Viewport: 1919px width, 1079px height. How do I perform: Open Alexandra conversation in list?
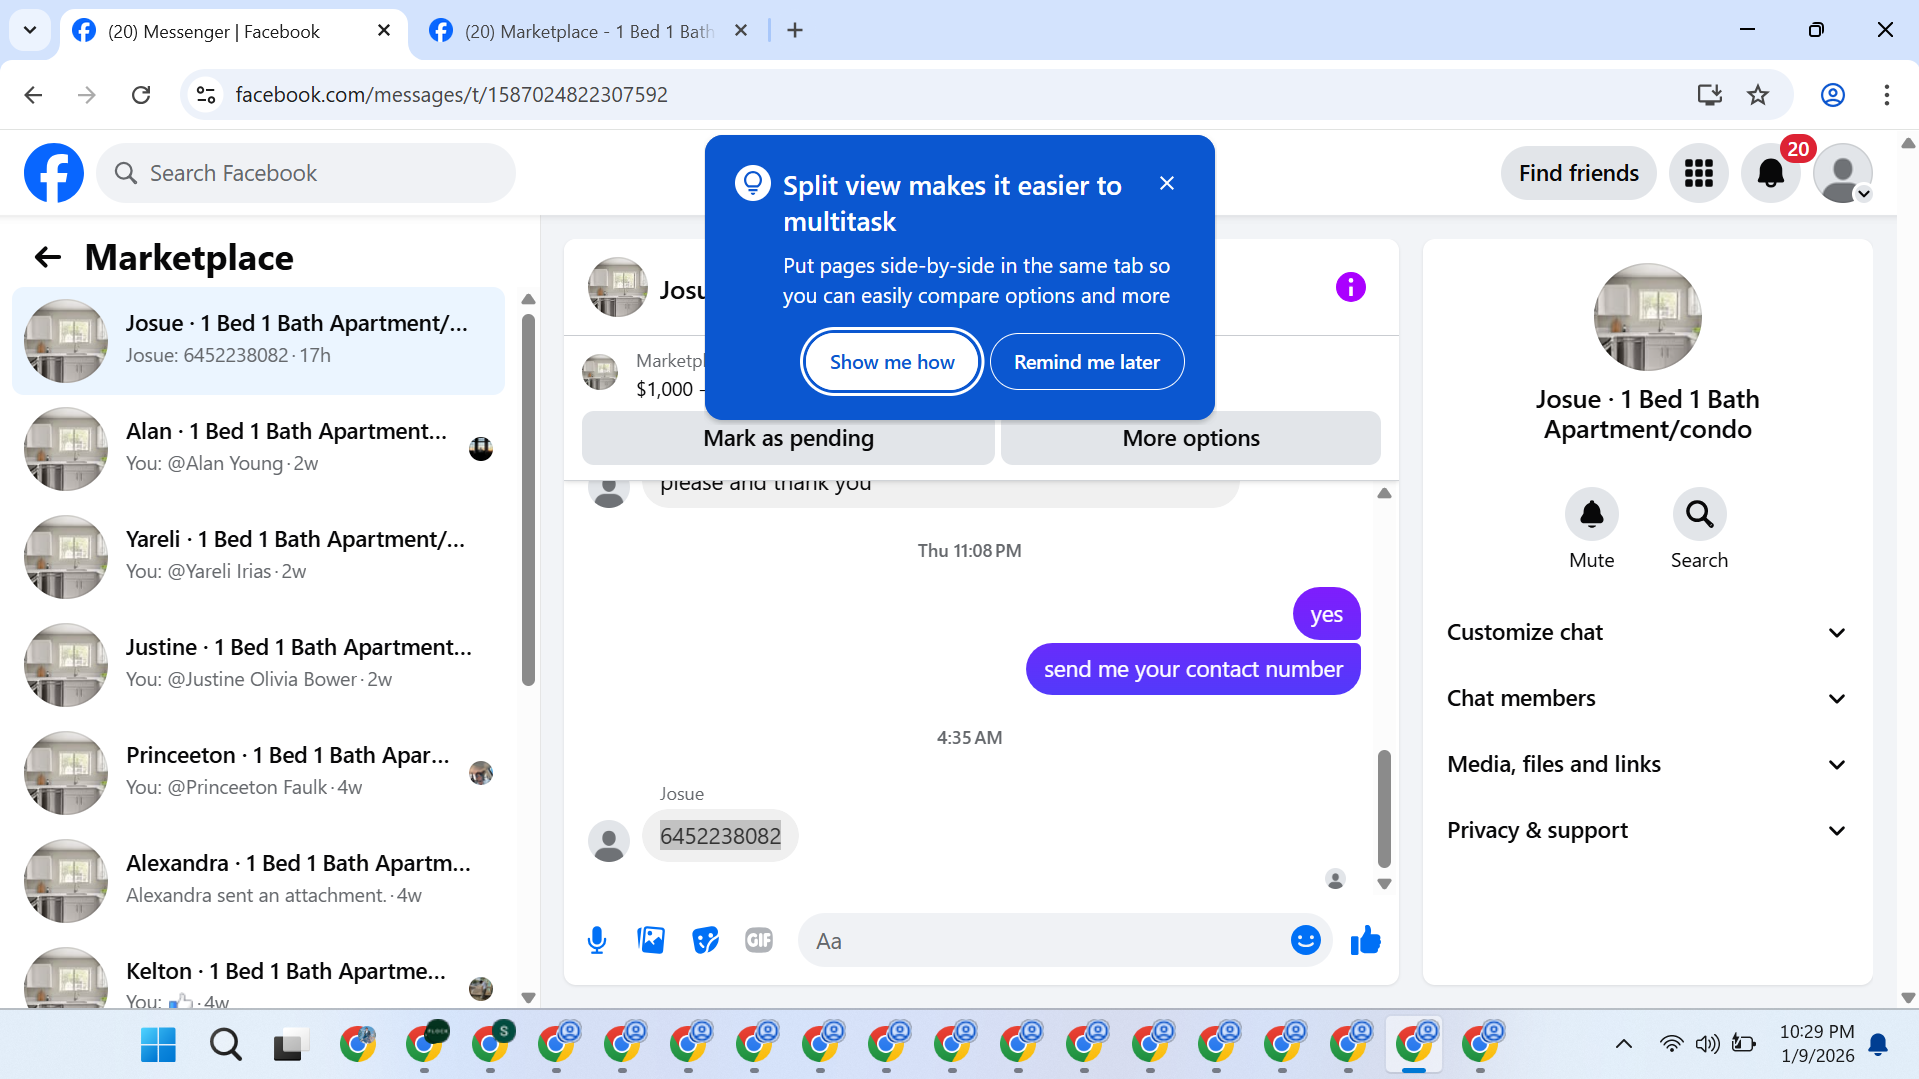258,880
